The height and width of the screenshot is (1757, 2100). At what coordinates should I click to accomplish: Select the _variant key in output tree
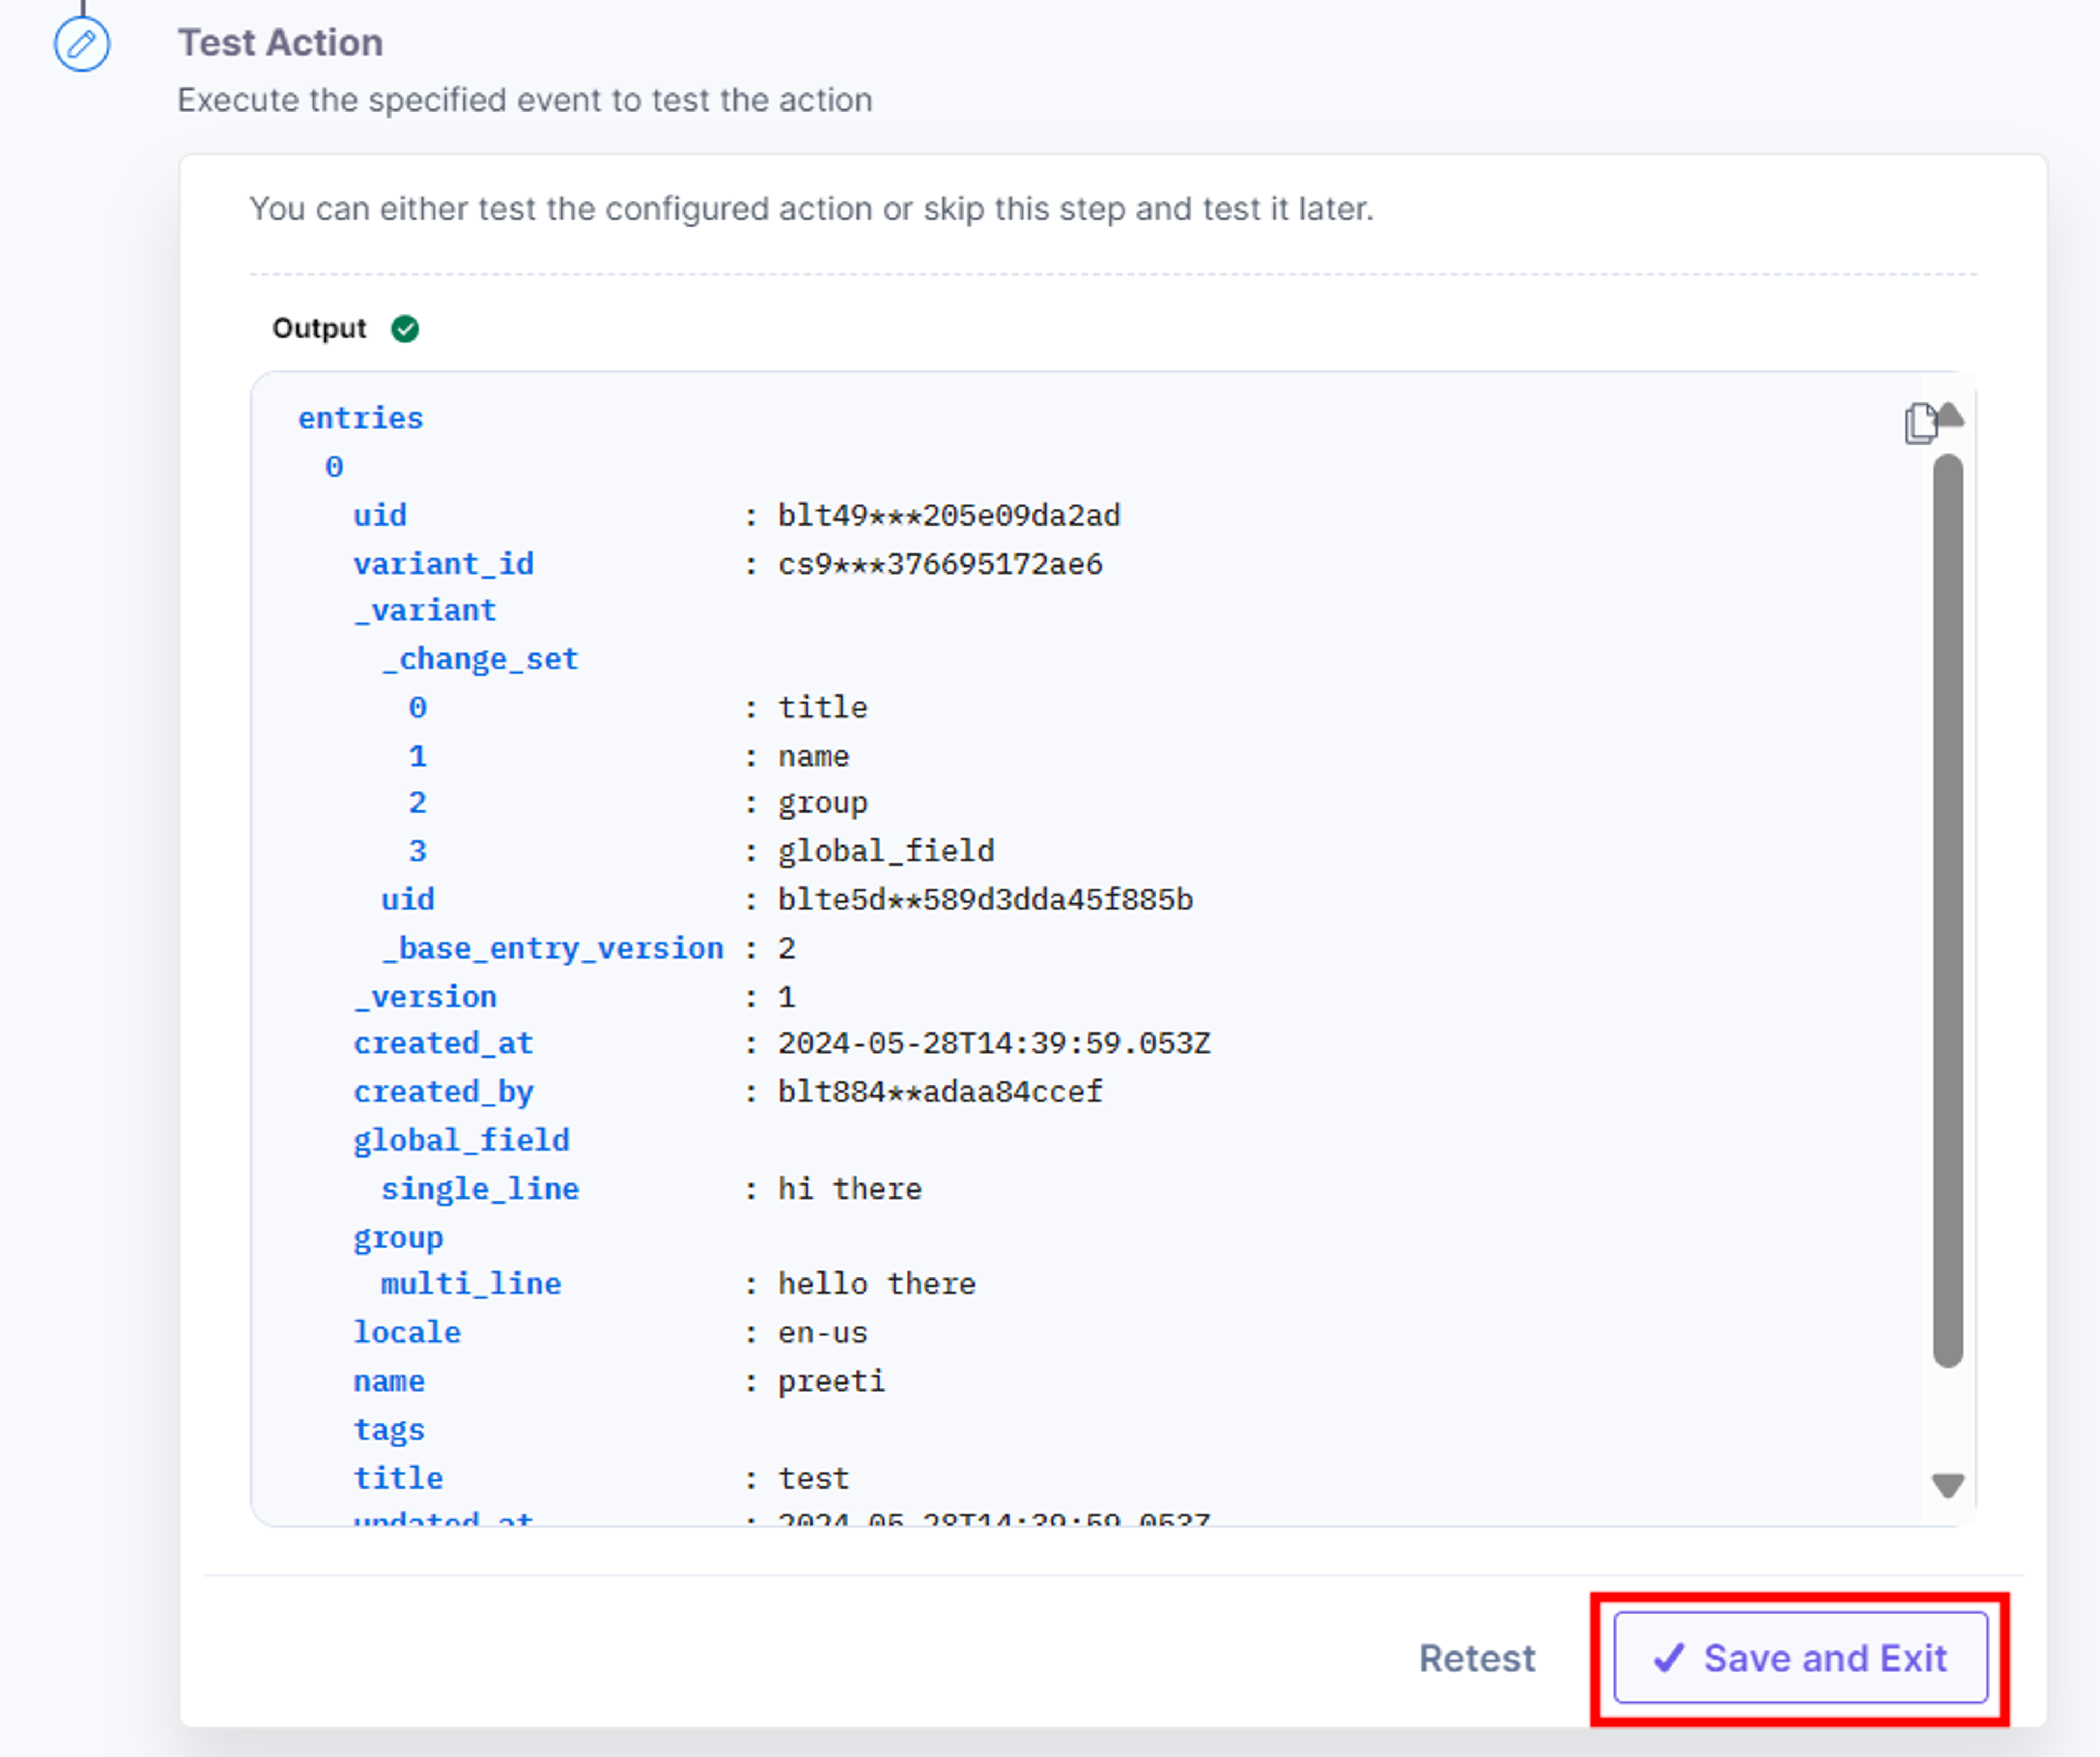coord(425,610)
